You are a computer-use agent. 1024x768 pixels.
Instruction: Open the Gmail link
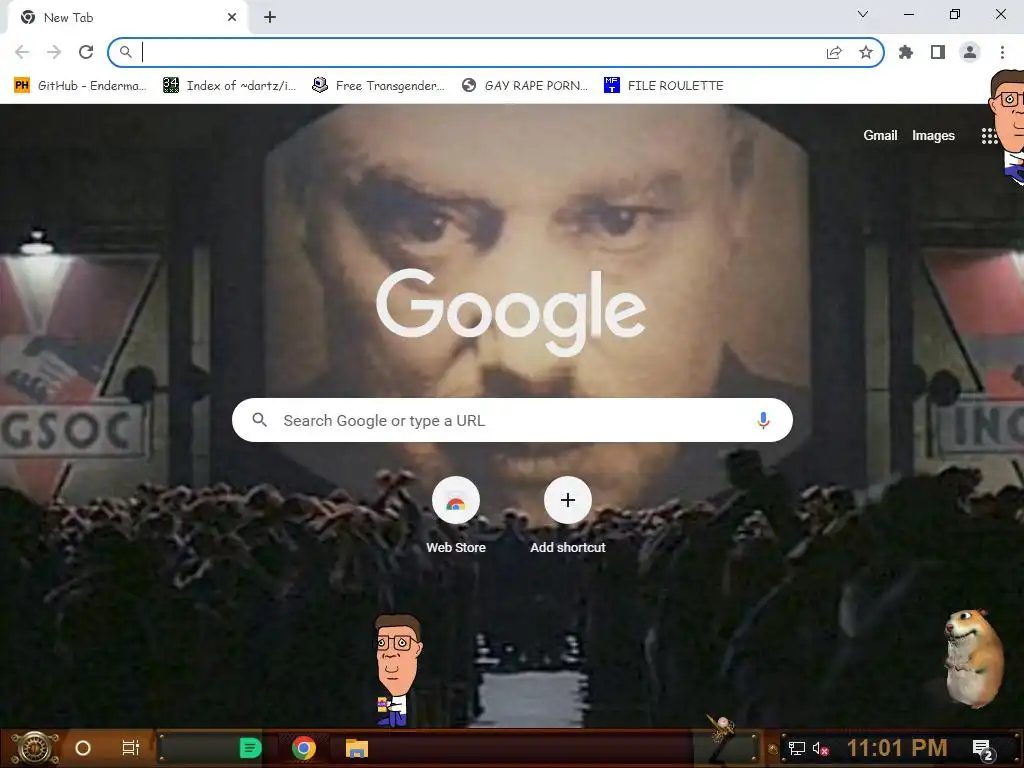tap(880, 135)
